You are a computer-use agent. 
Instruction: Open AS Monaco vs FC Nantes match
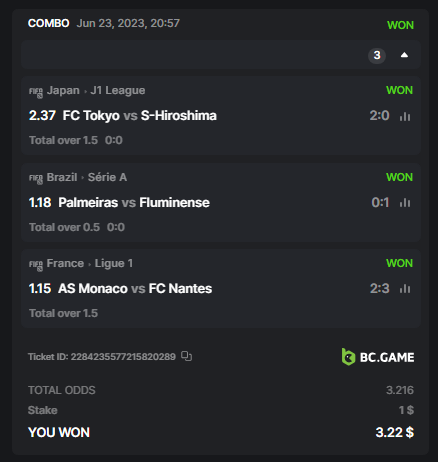135,288
